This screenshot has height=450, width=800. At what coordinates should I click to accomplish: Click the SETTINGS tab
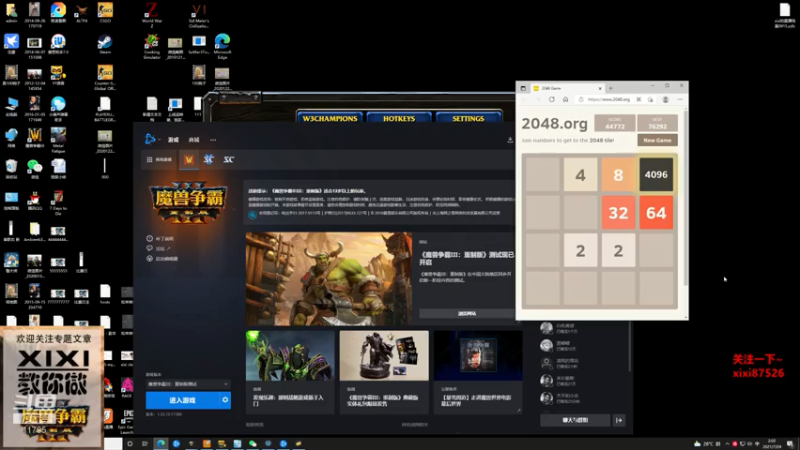[468, 118]
